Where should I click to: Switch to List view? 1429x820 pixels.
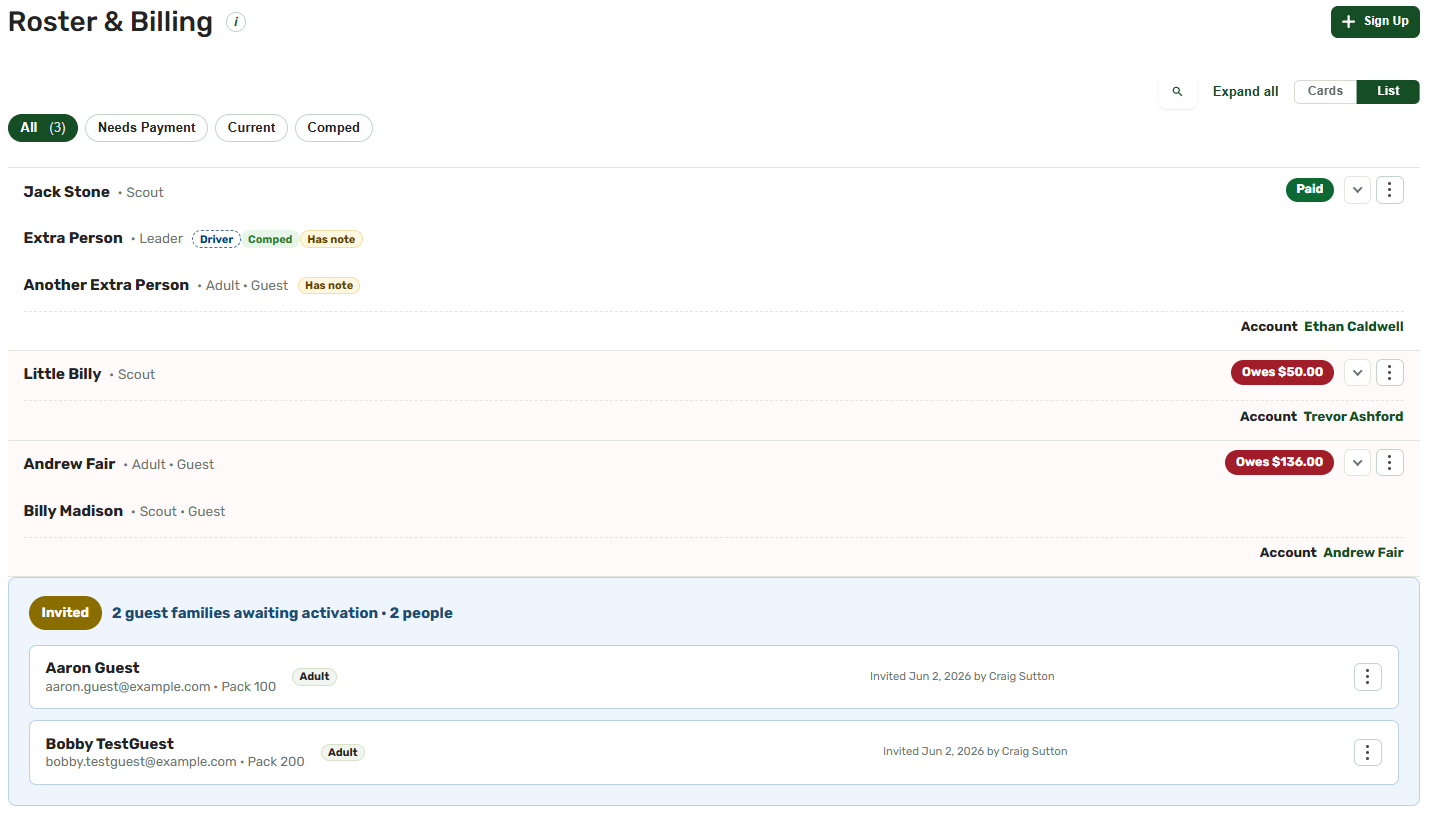coord(1388,91)
